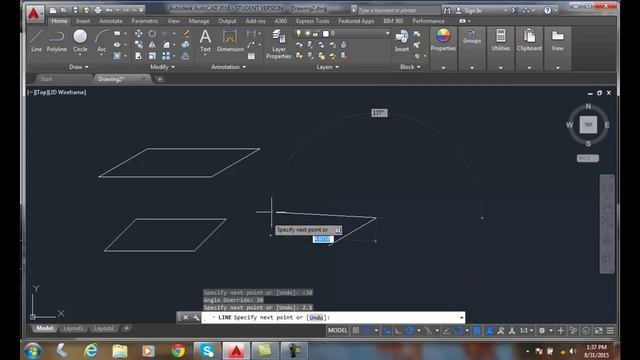The height and width of the screenshot is (360, 640).
Task: Toggle annotation visibility in status bar
Action: (489, 331)
